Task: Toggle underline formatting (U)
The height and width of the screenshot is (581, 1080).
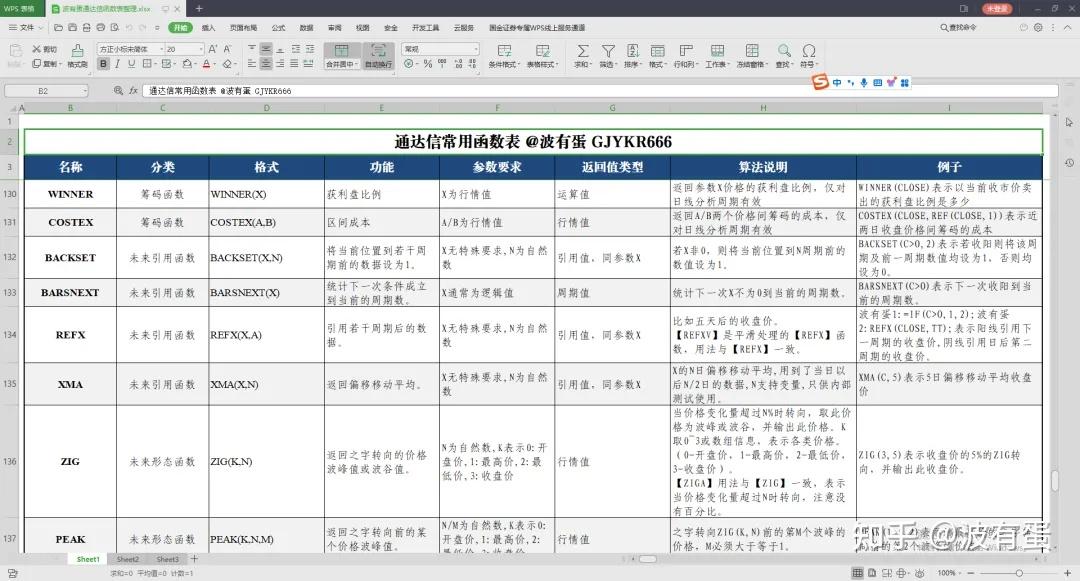Action: [x=131, y=64]
